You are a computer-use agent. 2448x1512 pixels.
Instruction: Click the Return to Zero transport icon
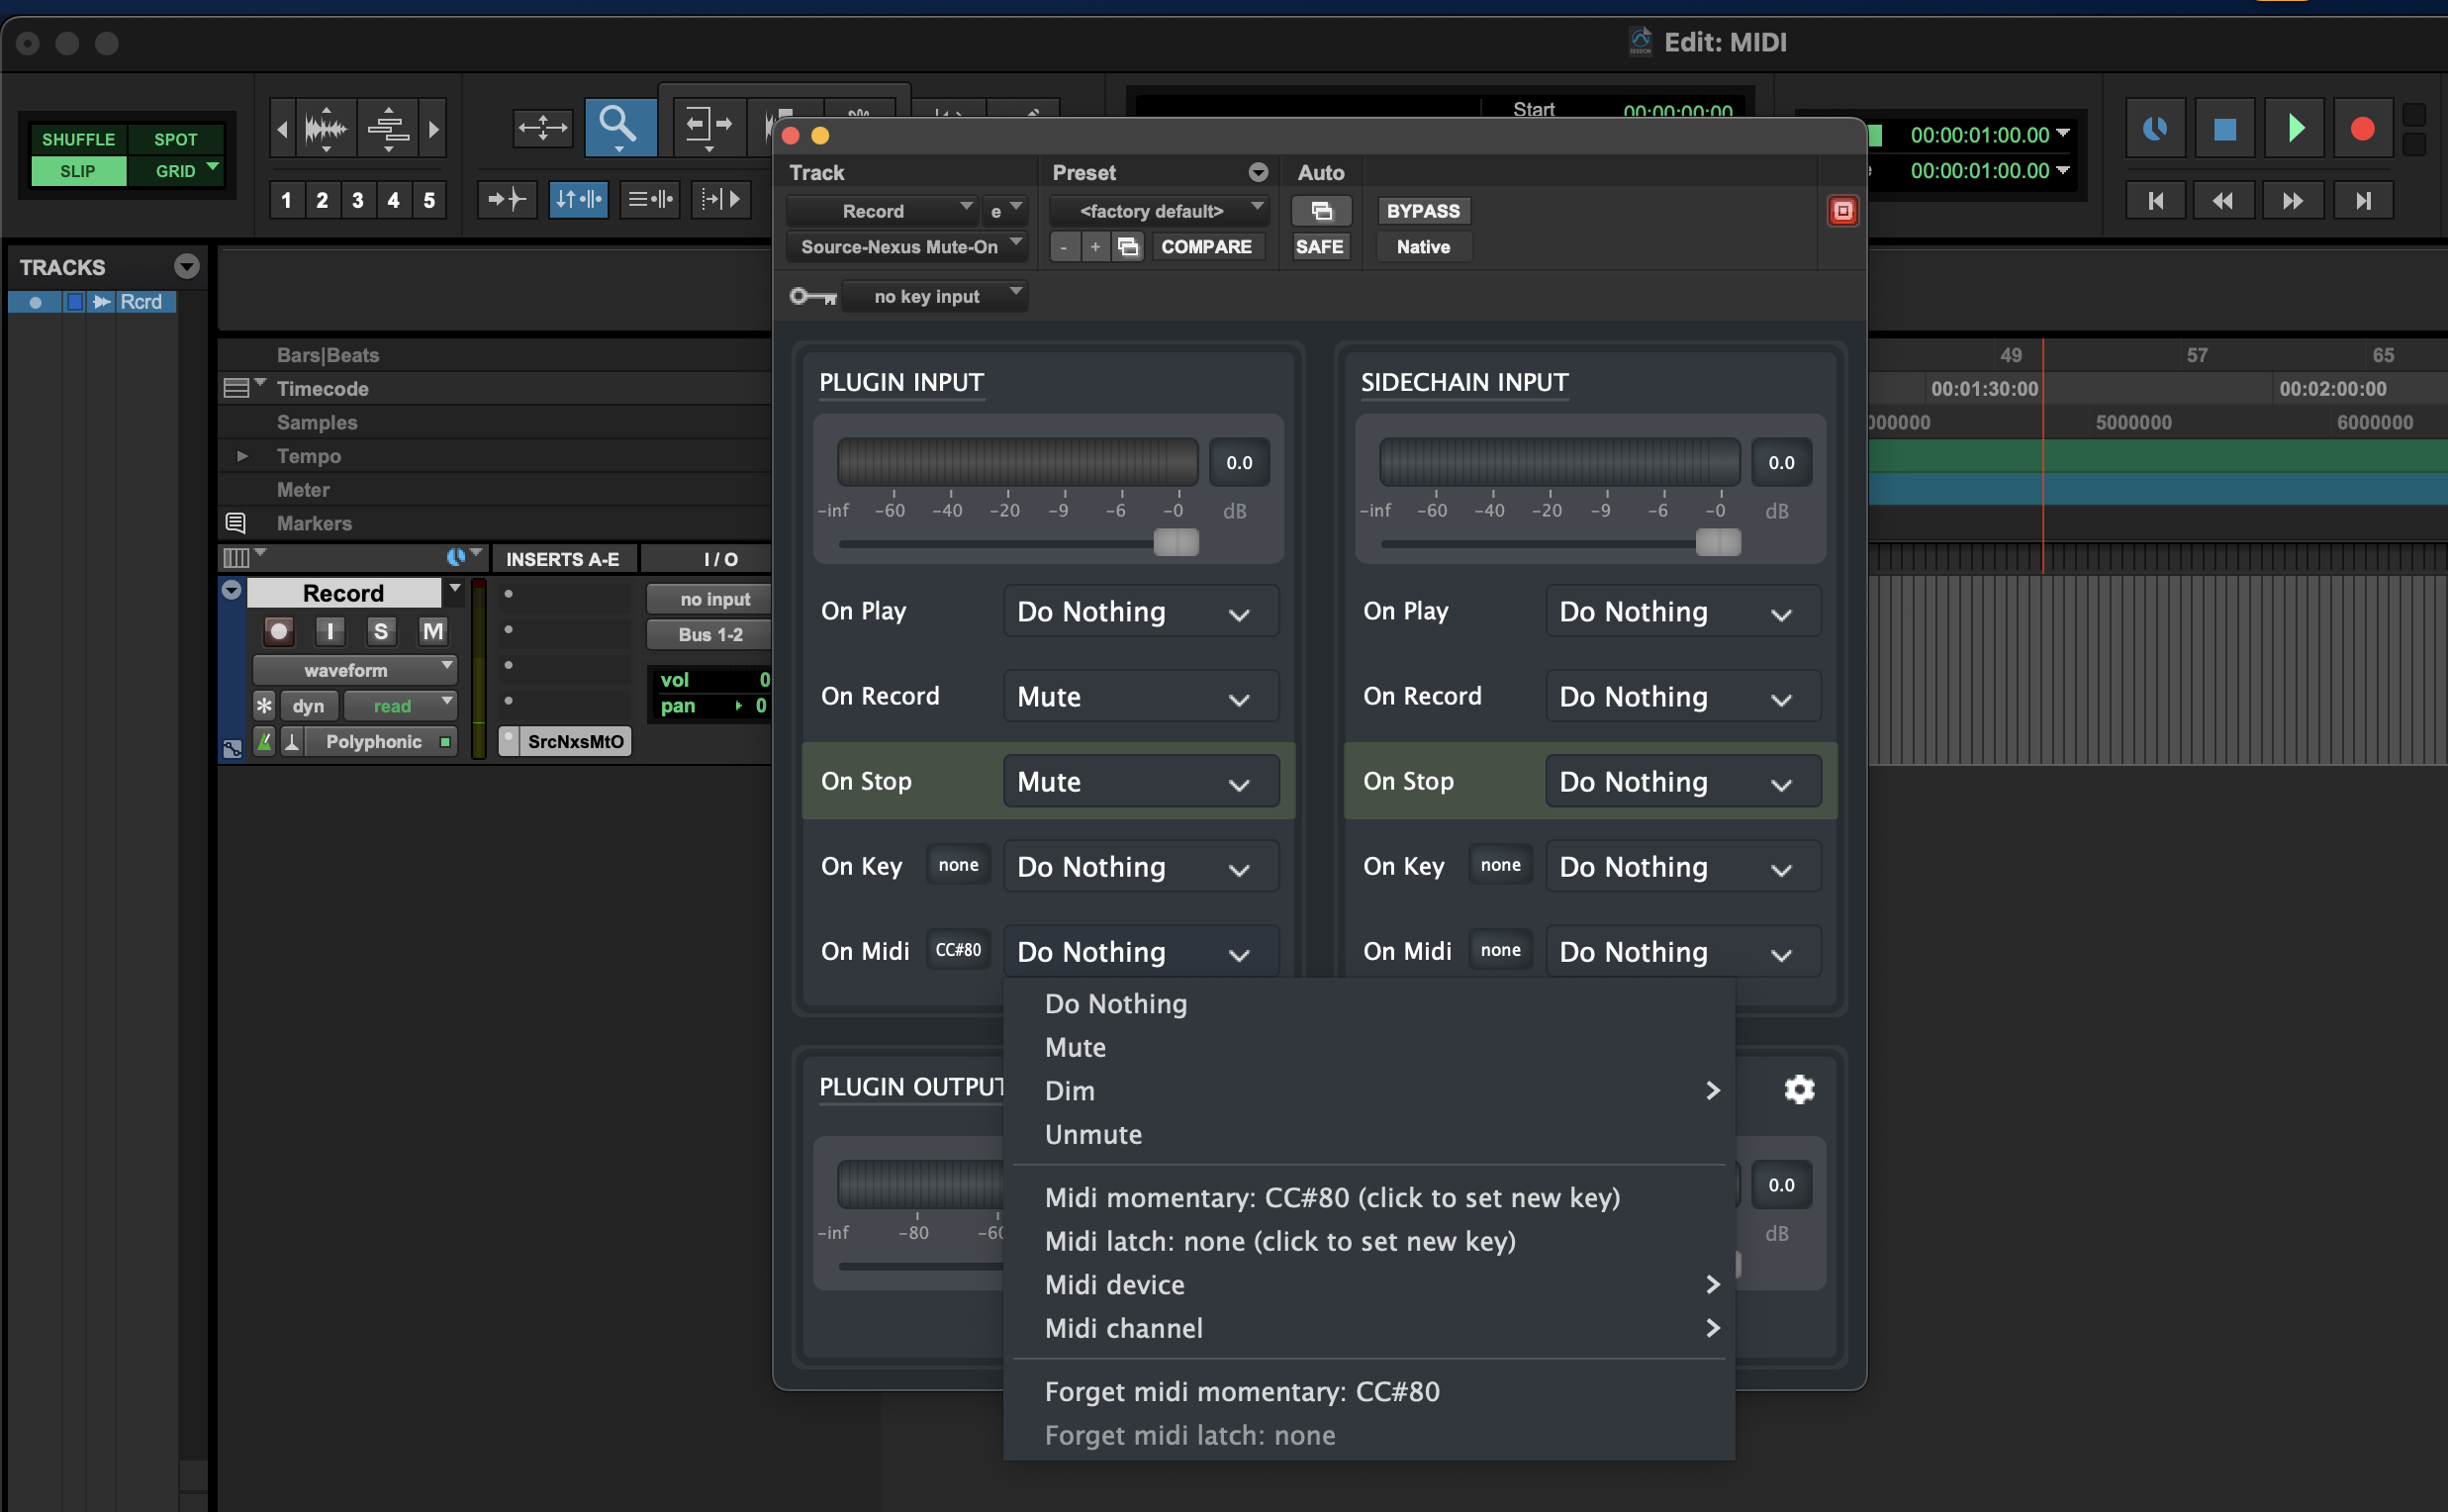2156,201
